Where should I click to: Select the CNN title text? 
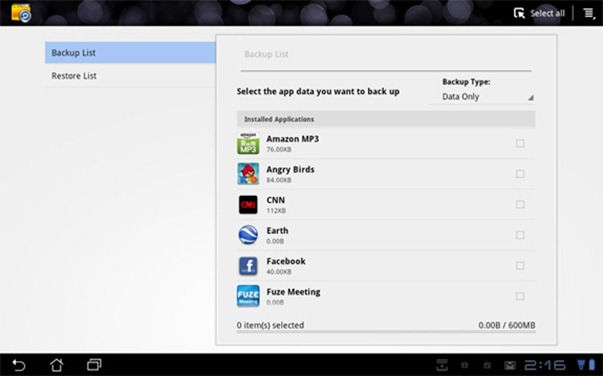tap(276, 200)
